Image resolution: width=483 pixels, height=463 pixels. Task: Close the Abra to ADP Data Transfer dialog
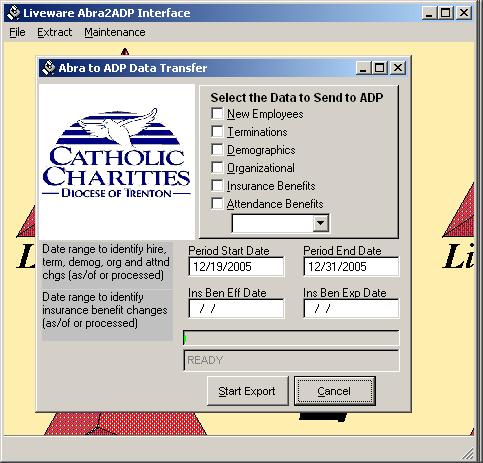(398, 68)
